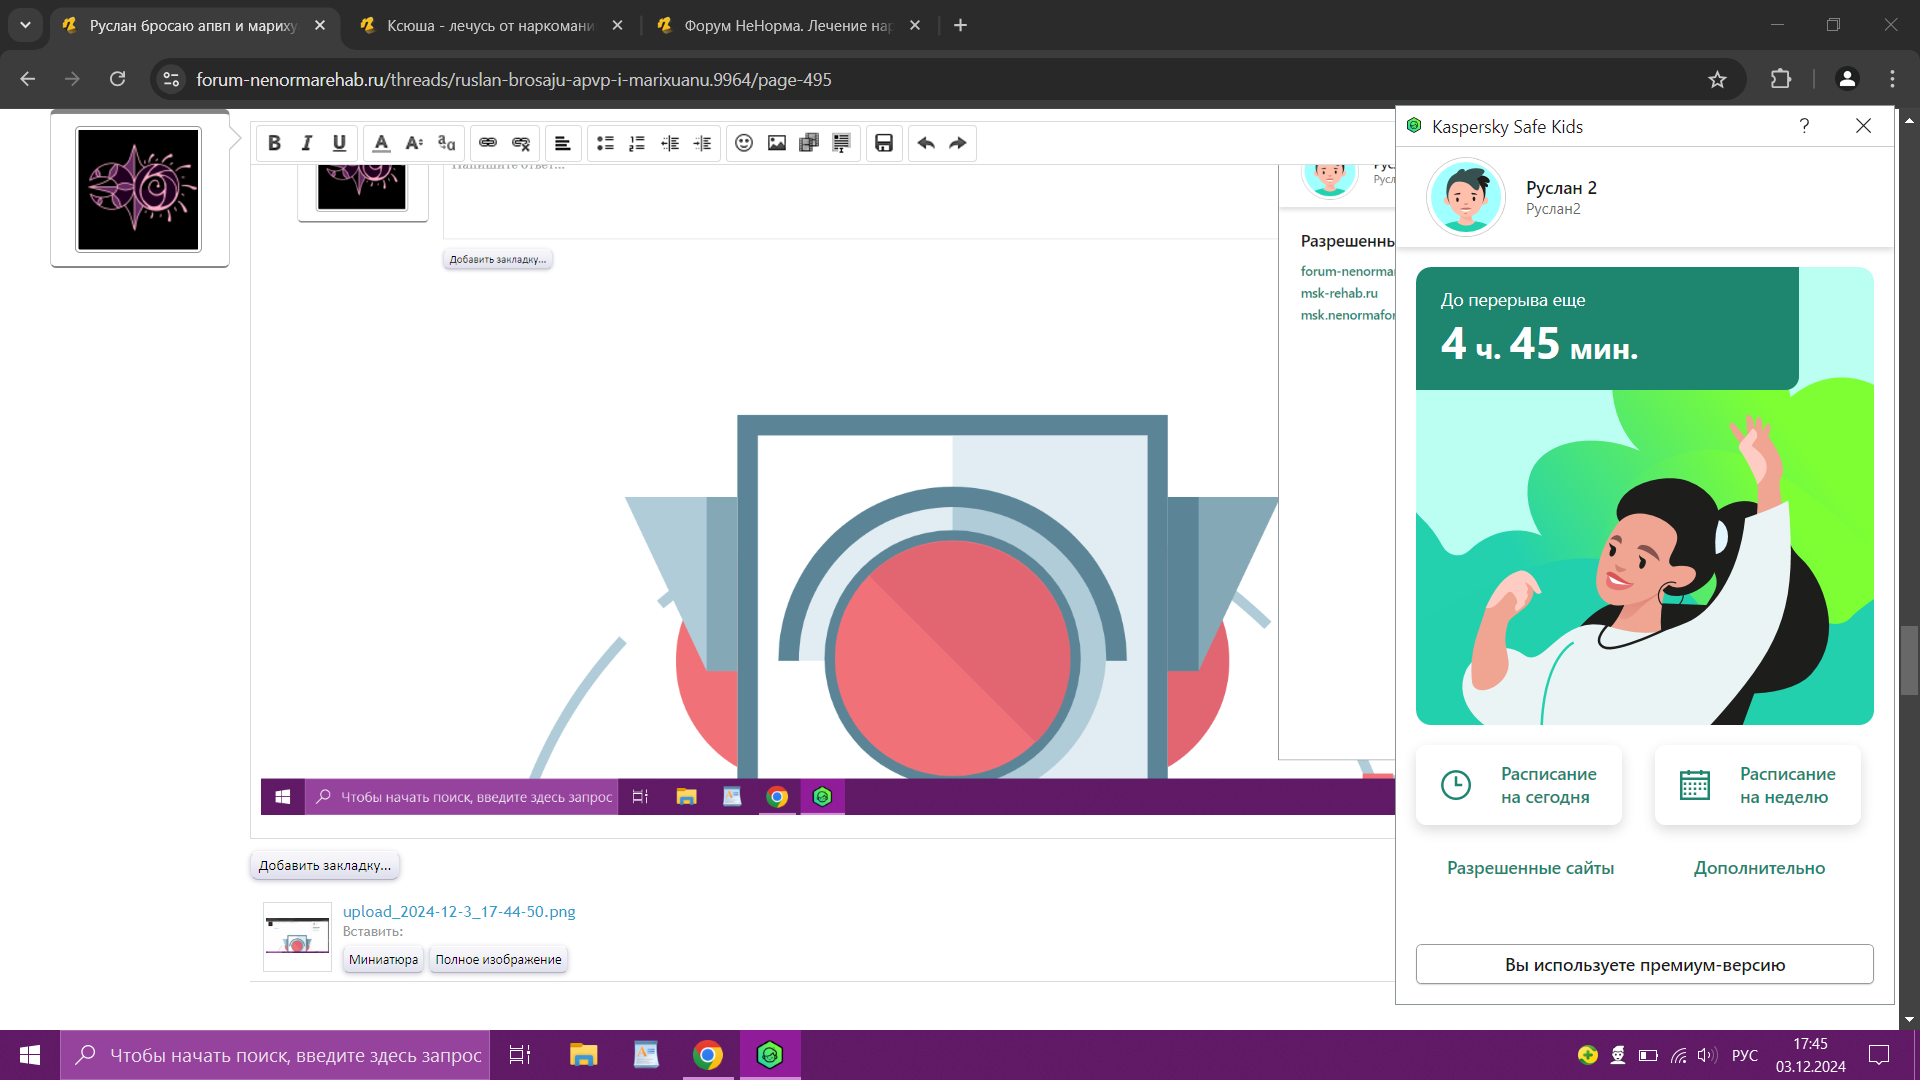The image size is (1920, 1080).
Task: Open Kaspersky Safe Kids taskbar icon
Action: (770, 1055)
